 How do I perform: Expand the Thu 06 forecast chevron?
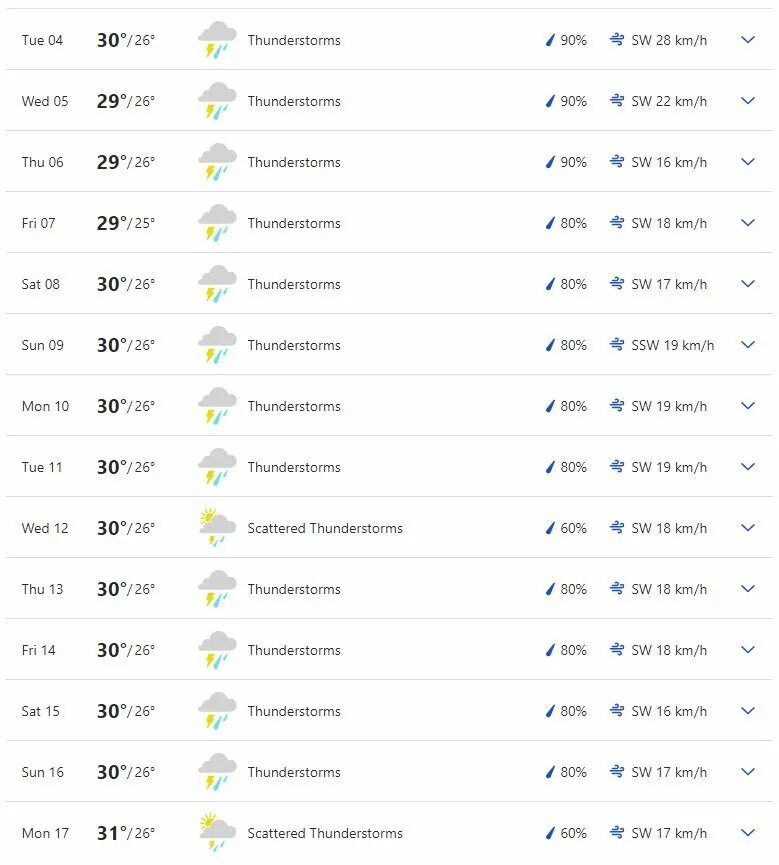click(748, 162)
